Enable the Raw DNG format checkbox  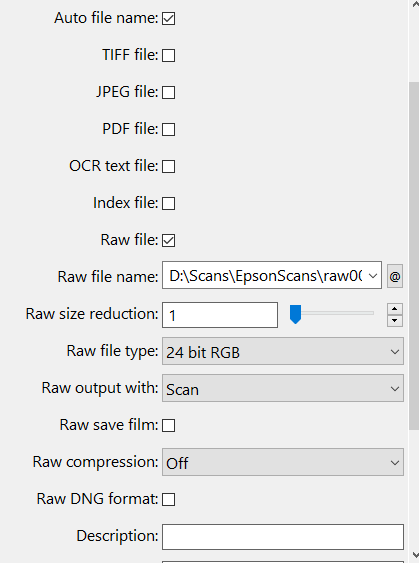pyautogui.click(x=168, y=500)
